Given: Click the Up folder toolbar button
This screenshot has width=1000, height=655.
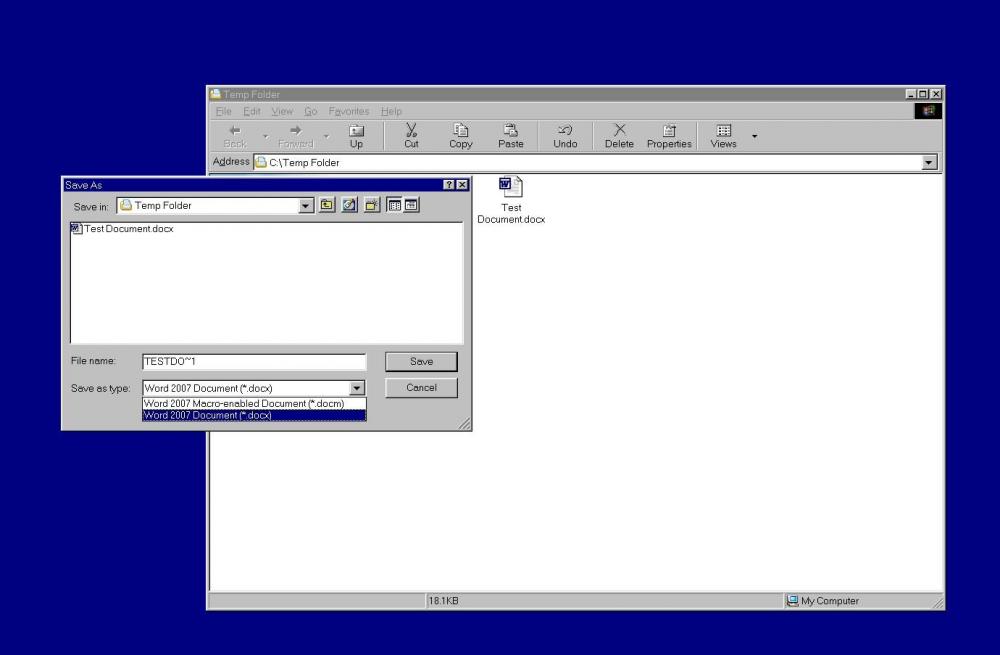Looking at the screenshot, I should [356, 135].
